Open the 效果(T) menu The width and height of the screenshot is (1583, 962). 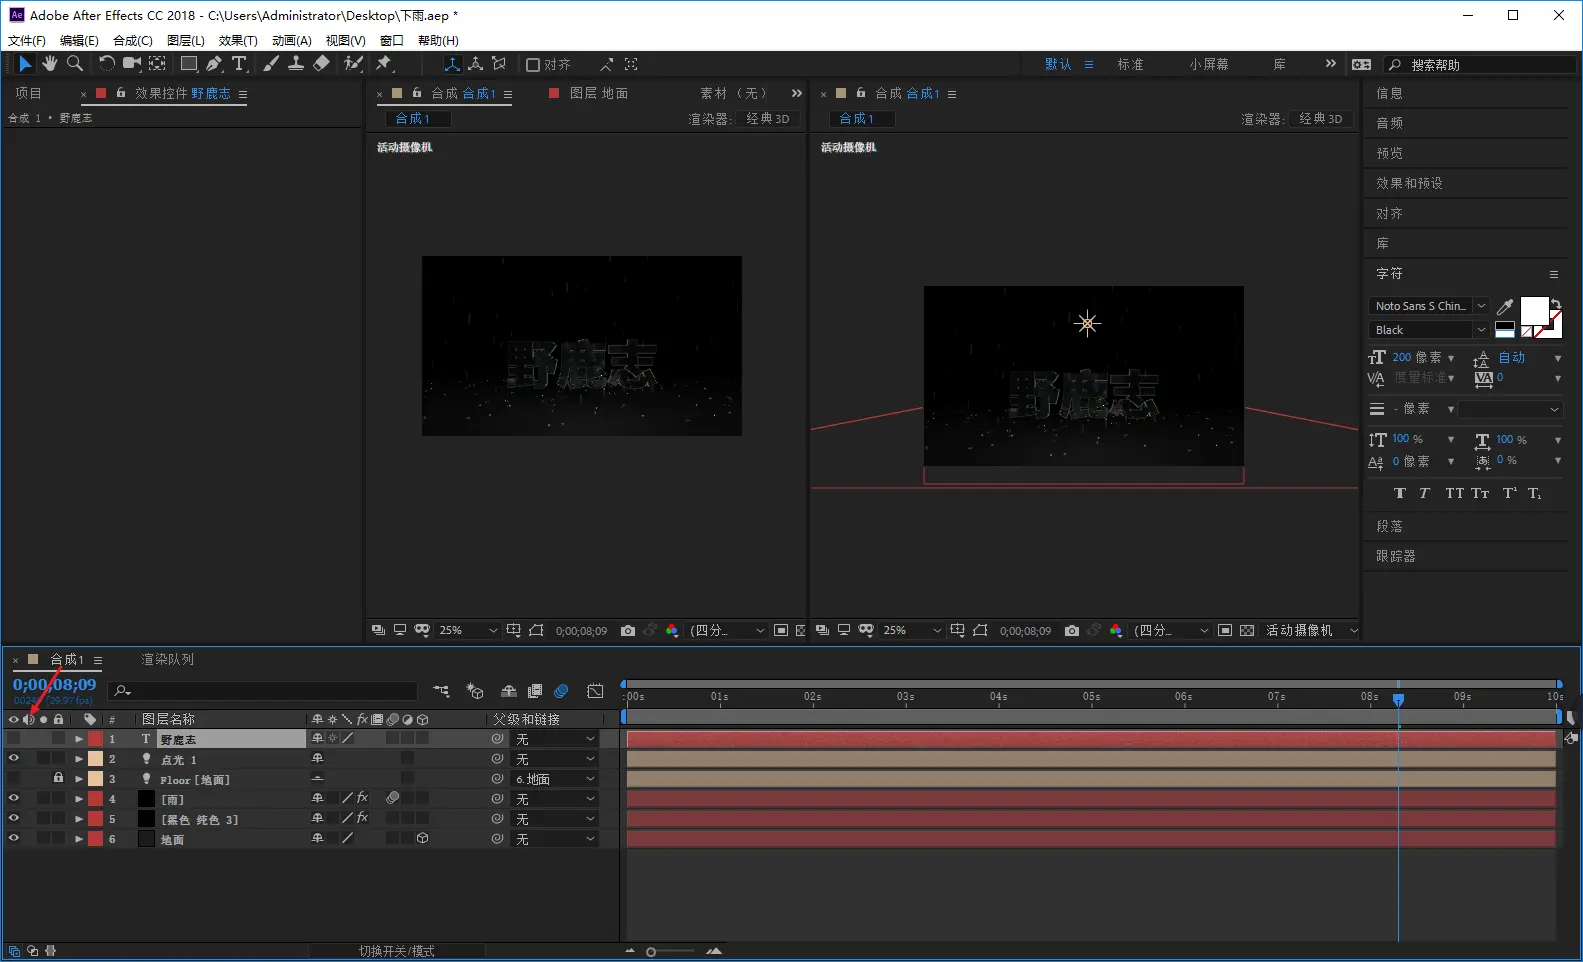(x=238, y=41)
